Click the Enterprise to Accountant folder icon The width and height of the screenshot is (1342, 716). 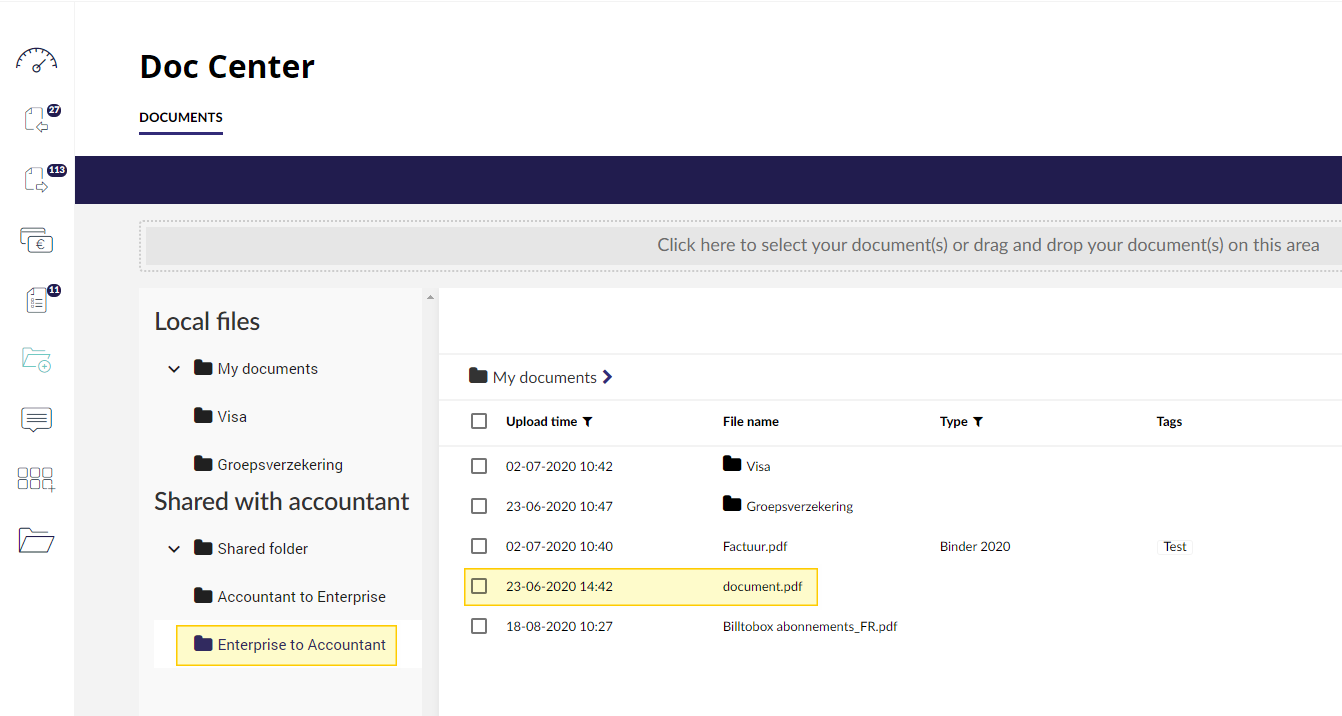point(203,643)
